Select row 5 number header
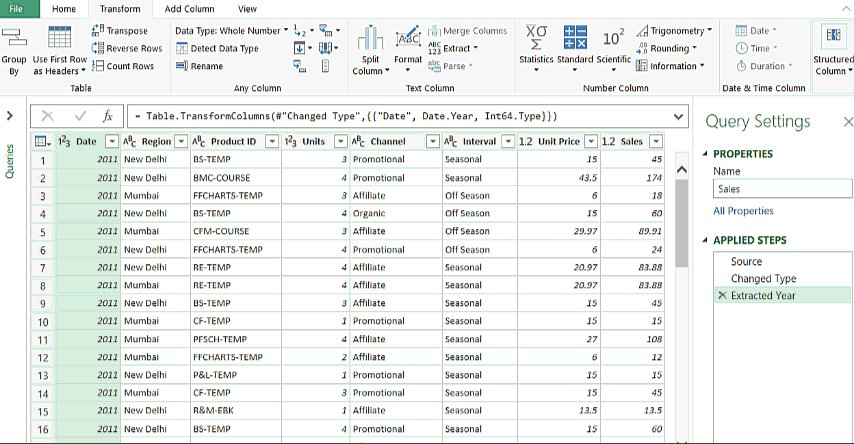This screenshot has height=444, width=854. 42,232
